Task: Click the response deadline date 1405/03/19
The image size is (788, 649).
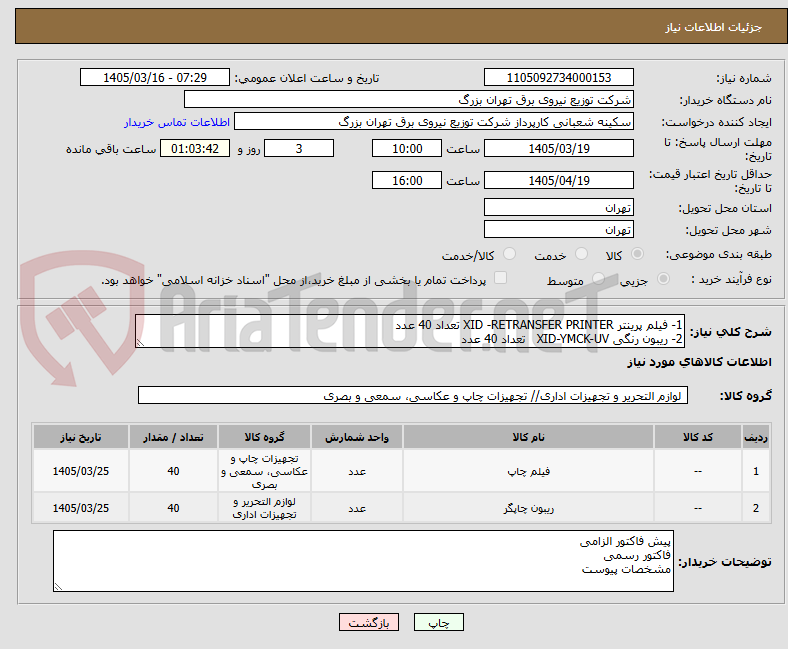Action: pos(559,148)
